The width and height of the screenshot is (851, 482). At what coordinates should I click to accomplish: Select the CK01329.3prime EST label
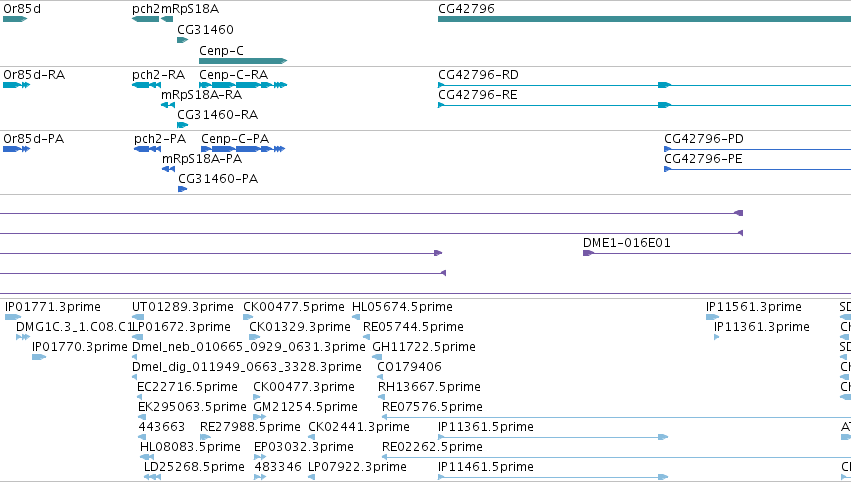pyautogui.click(x=300, y=327)
